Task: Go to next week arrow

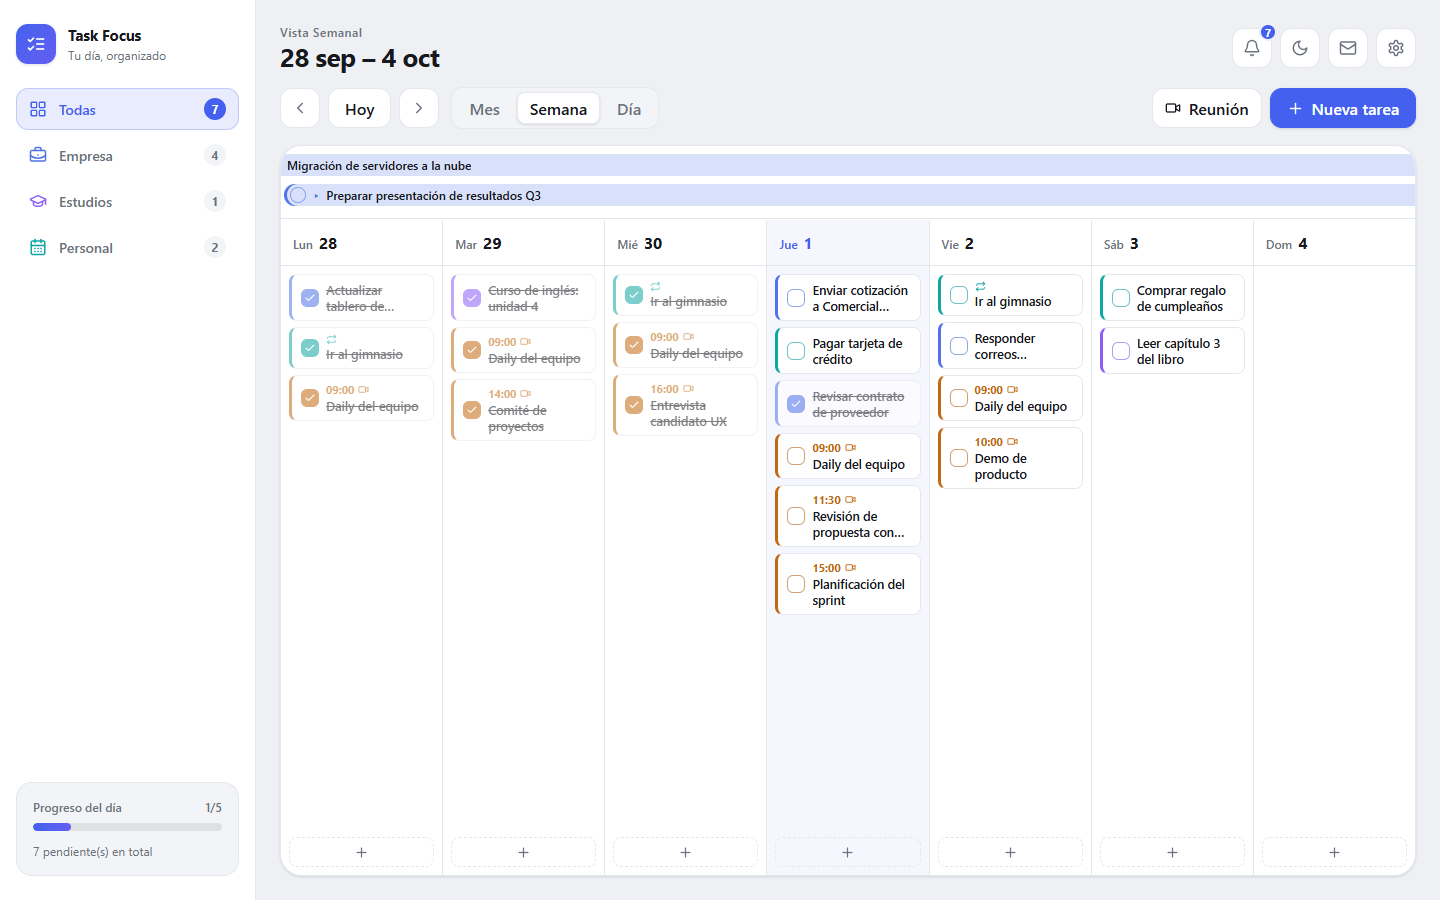Action: click(x=419, y=108)
